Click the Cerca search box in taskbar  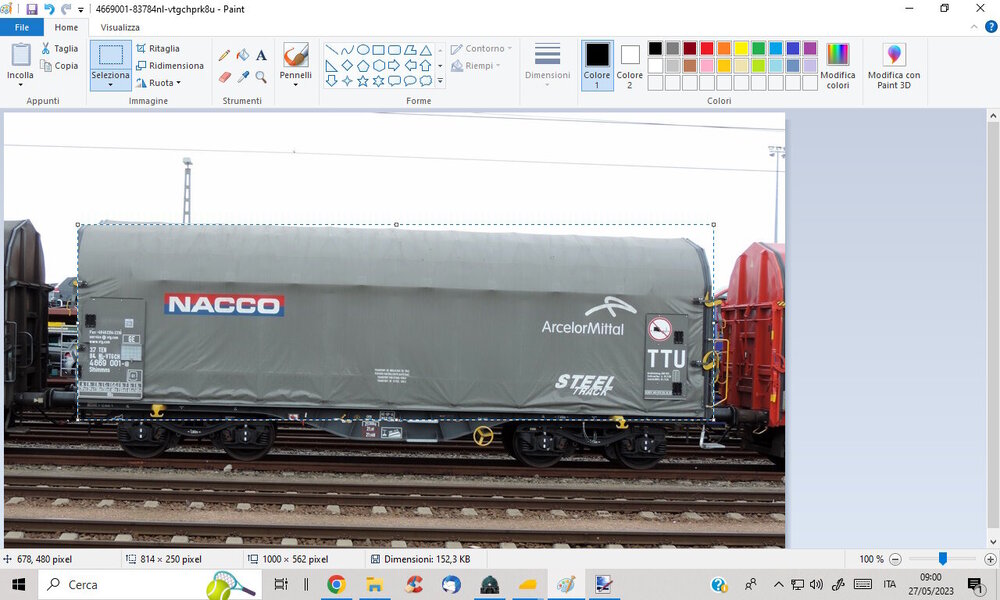151,584
